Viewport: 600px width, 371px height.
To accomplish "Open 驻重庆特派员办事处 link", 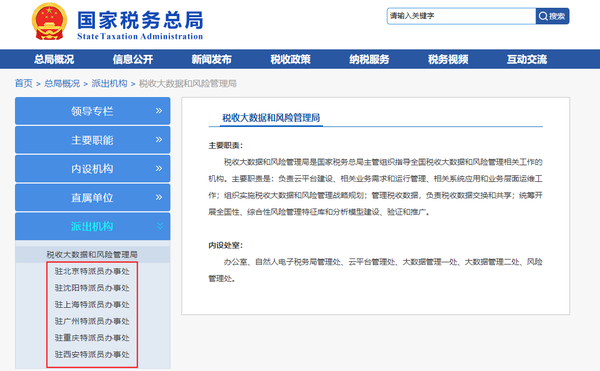I will coord(92,338).
